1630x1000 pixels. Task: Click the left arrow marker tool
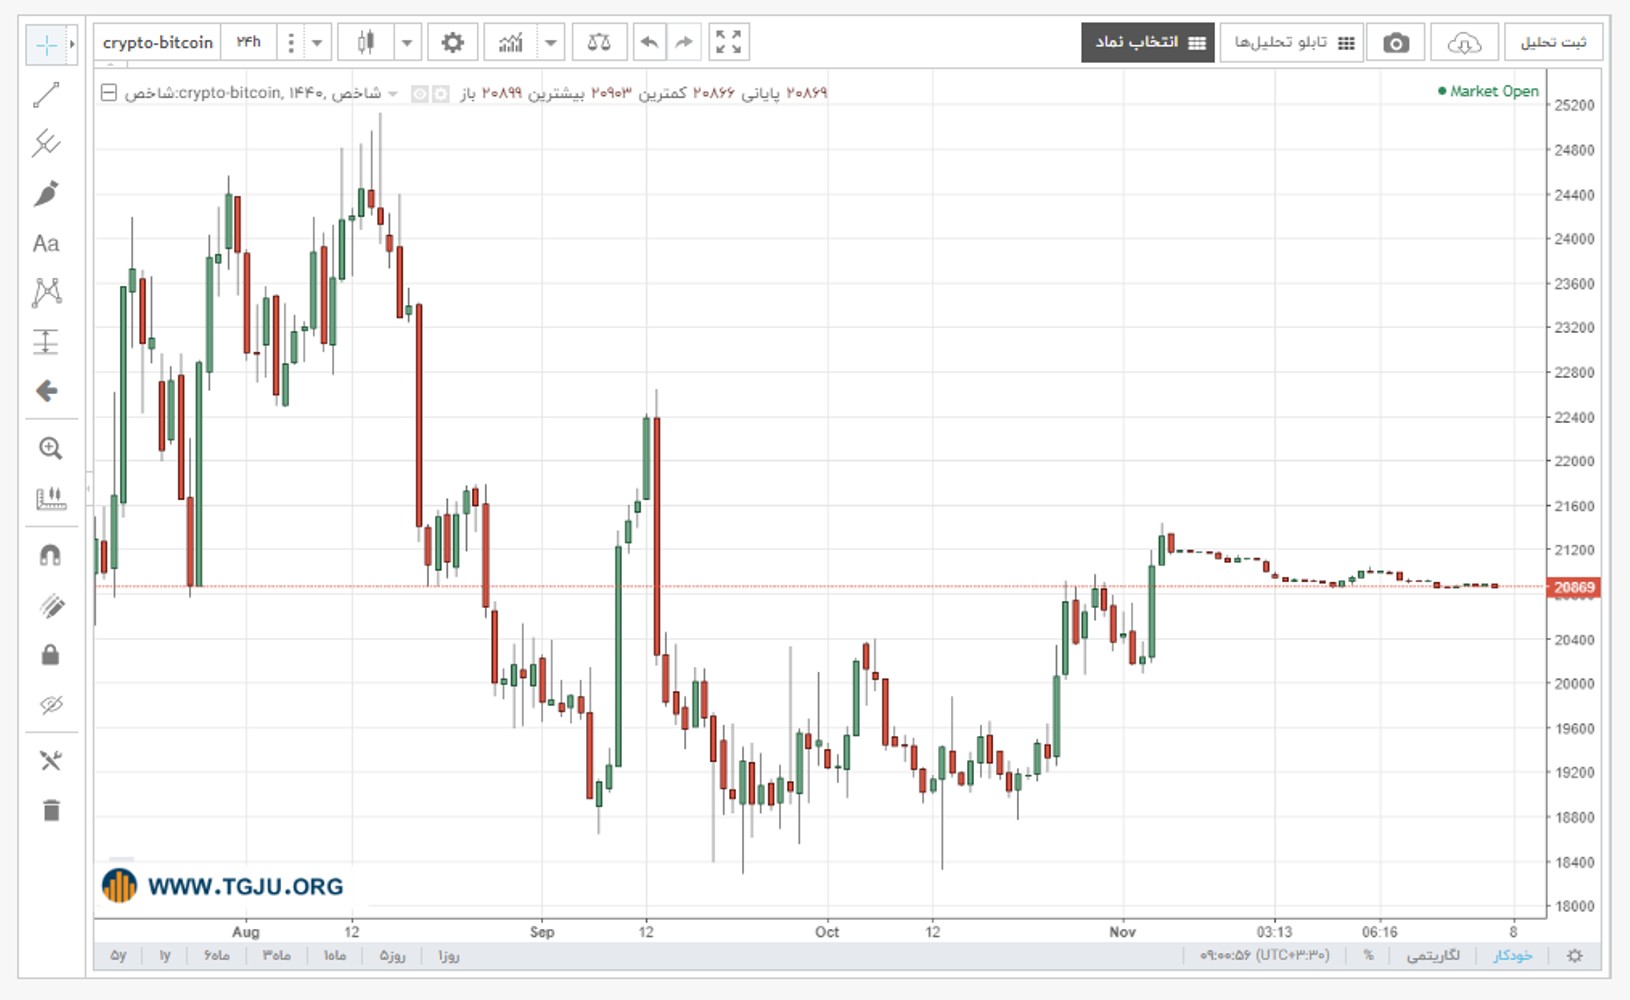(x=46, y=391)
